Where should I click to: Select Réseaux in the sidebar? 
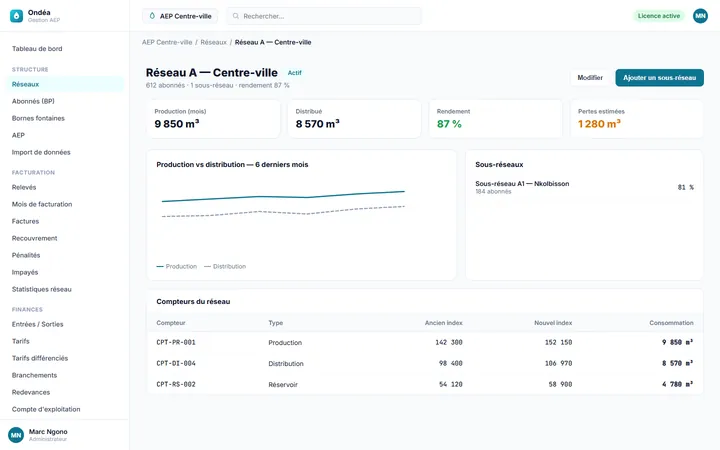64,84
